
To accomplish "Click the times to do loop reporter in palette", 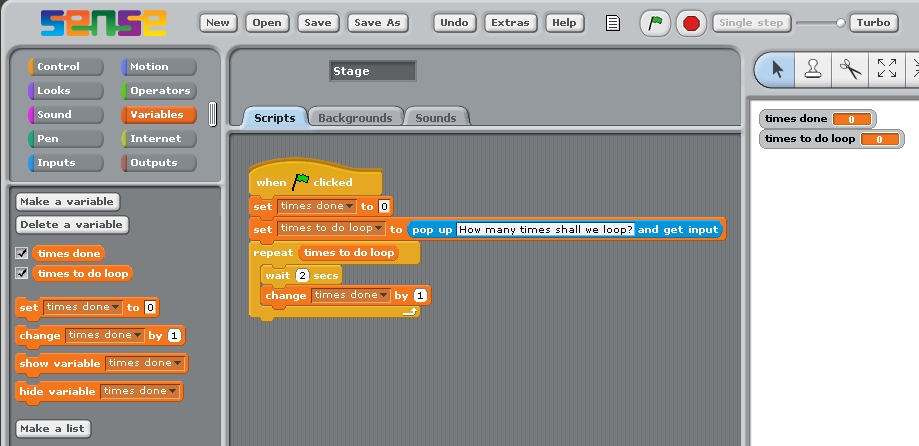I will pos(83,273).
